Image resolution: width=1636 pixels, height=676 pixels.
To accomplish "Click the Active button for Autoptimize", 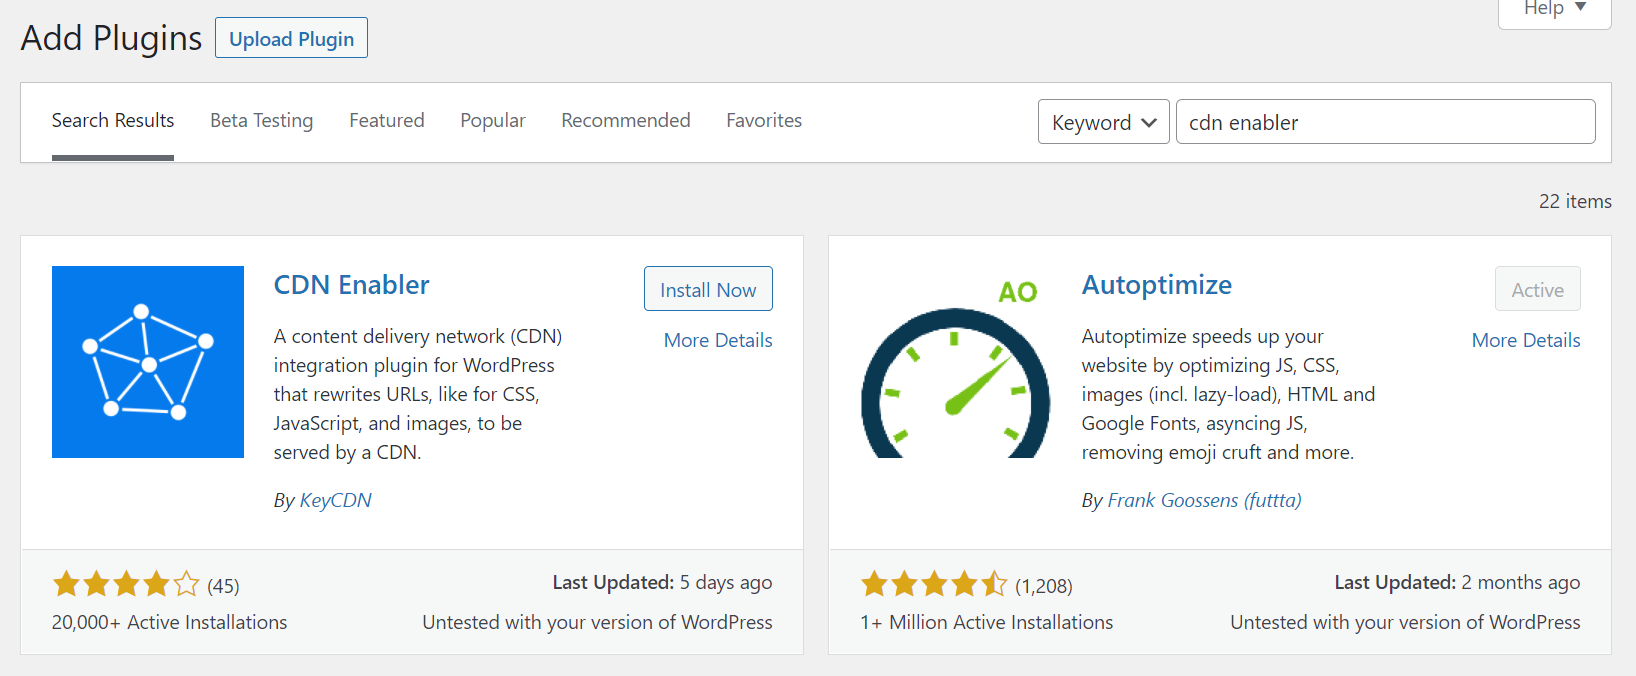I will (1538, 289).
